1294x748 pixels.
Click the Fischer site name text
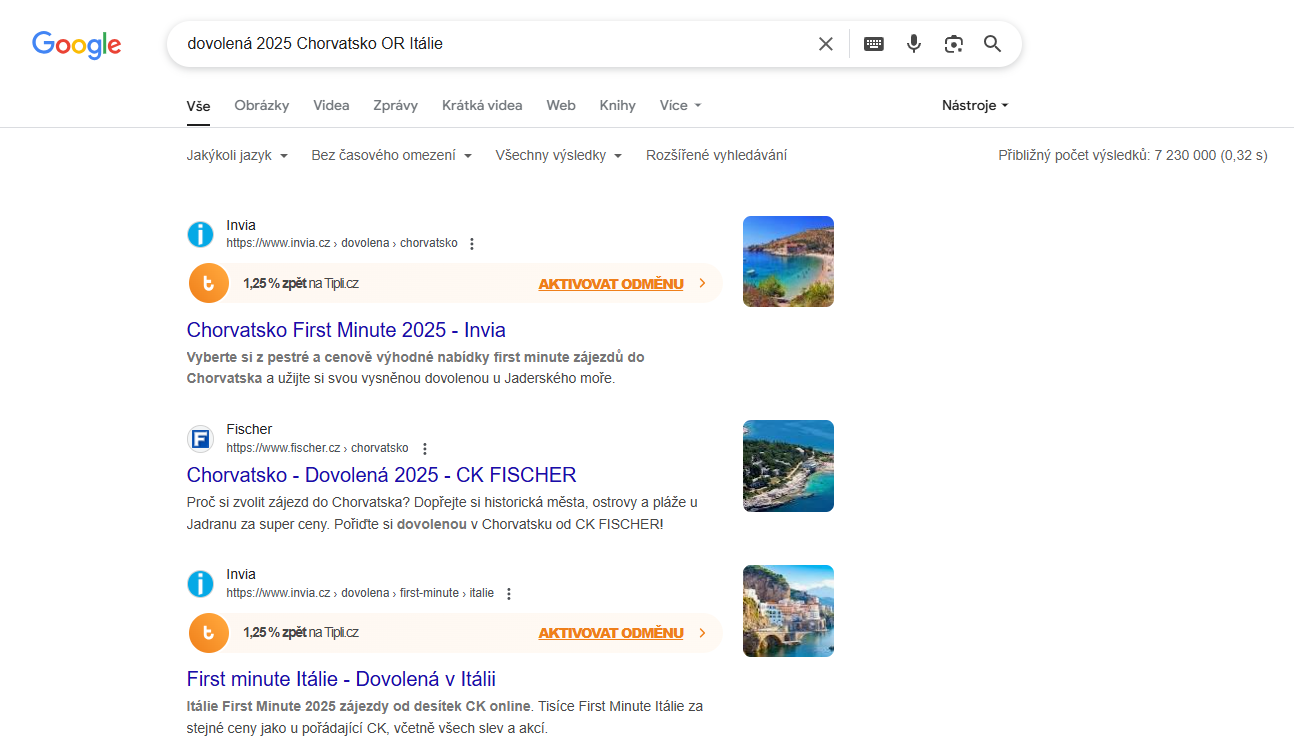(249, 429)
